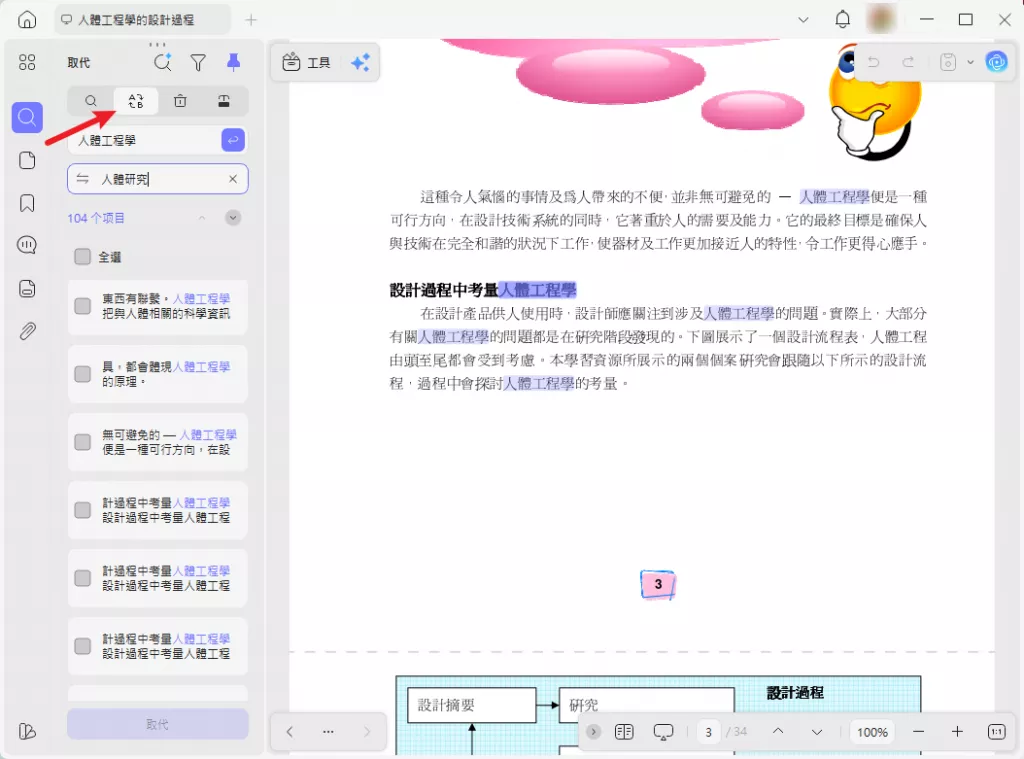
Task: Click the 取代 (Replace) button
Action: [x=157, y=723]
